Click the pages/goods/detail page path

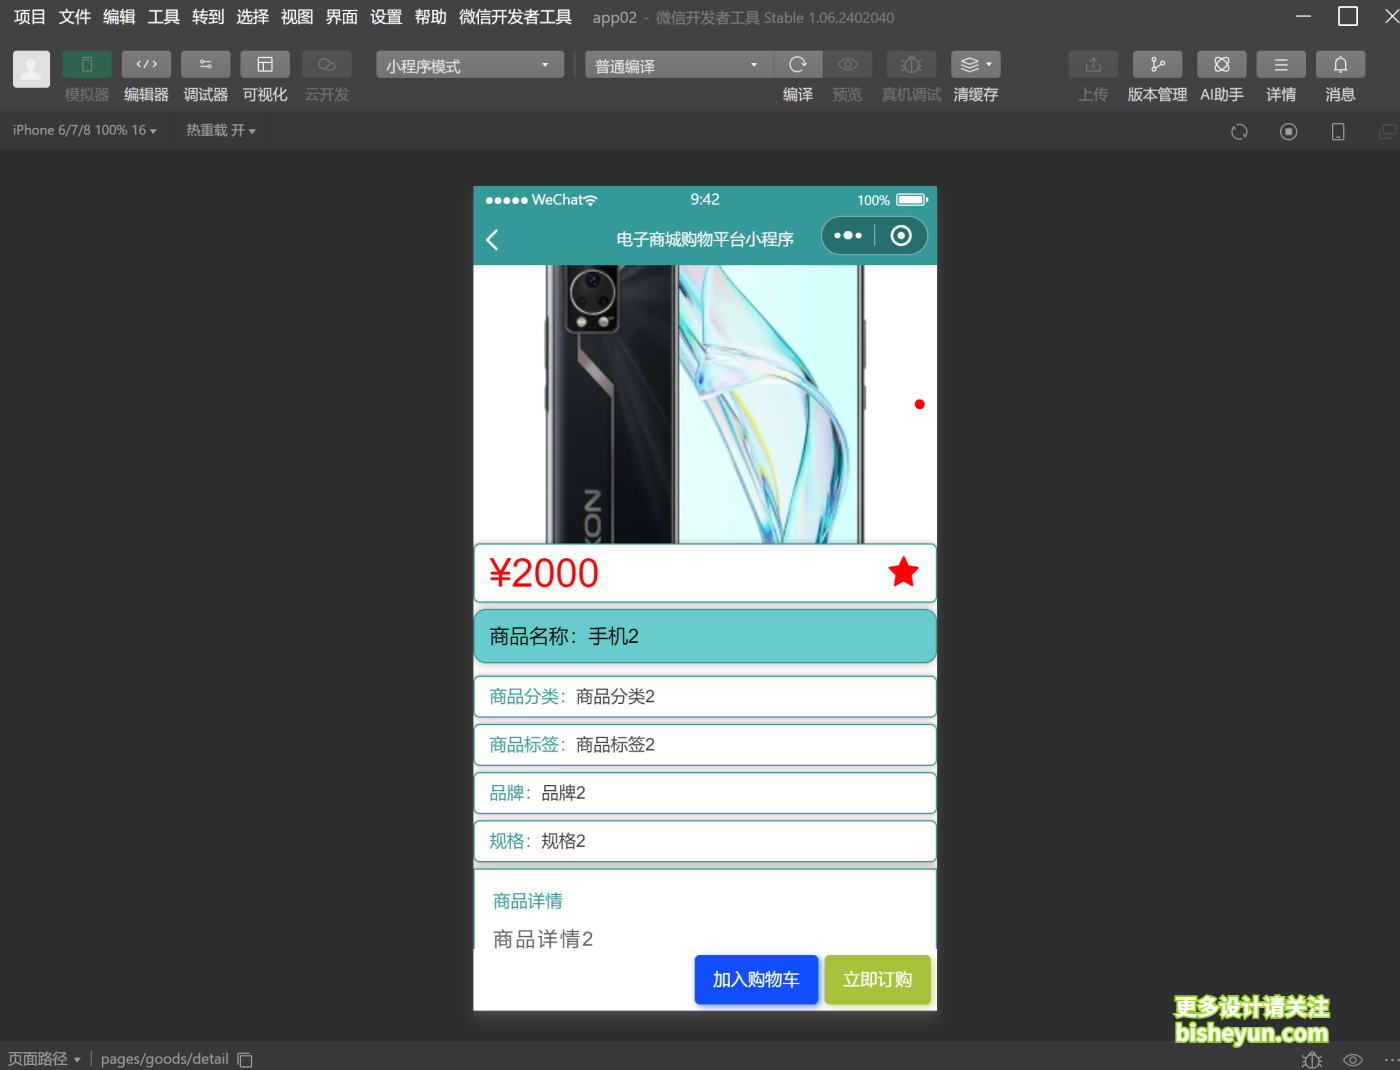pyautogui.click(x=164, y=1058)
